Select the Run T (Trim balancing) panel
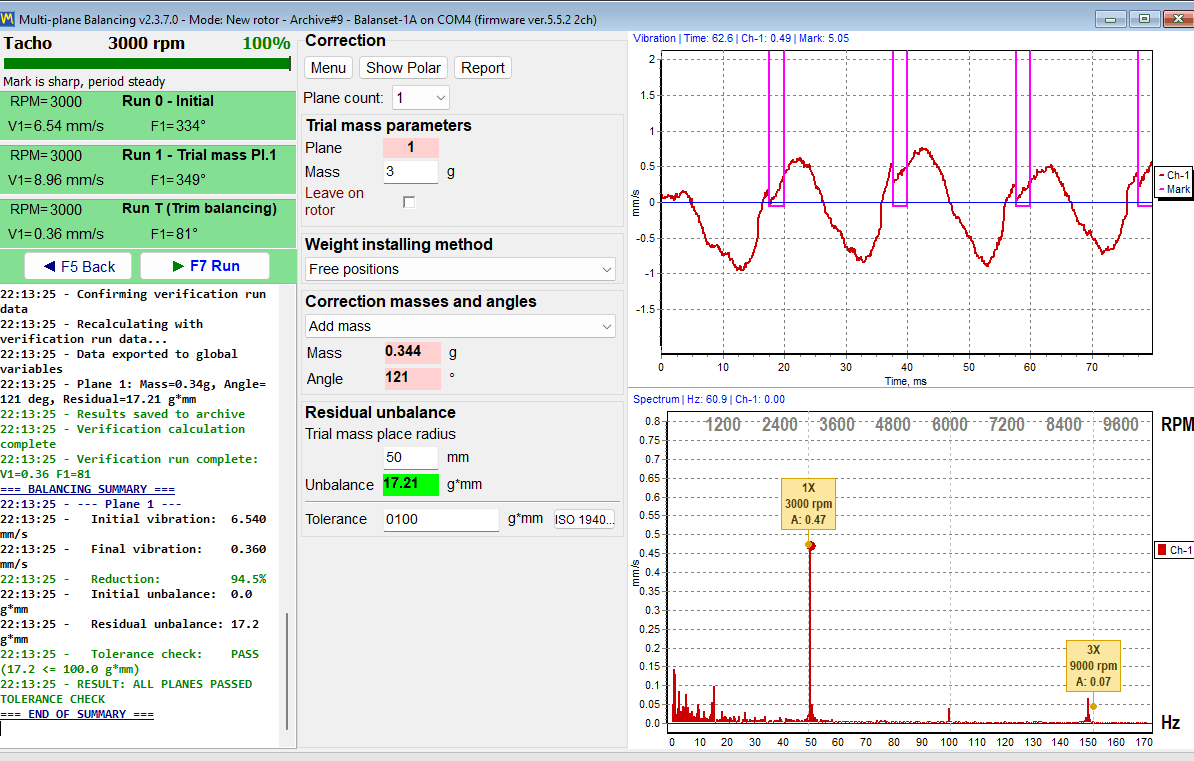 coord(148,223)
